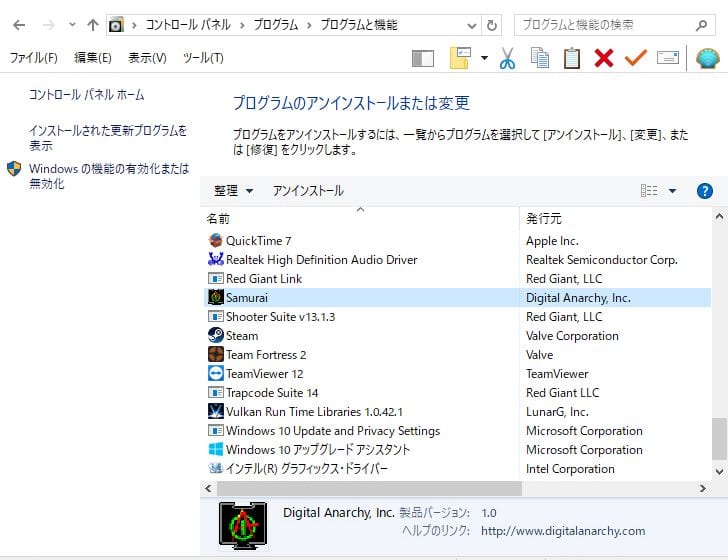Expand the address bar history dropdown
The image size is (728, 560).
472,26
